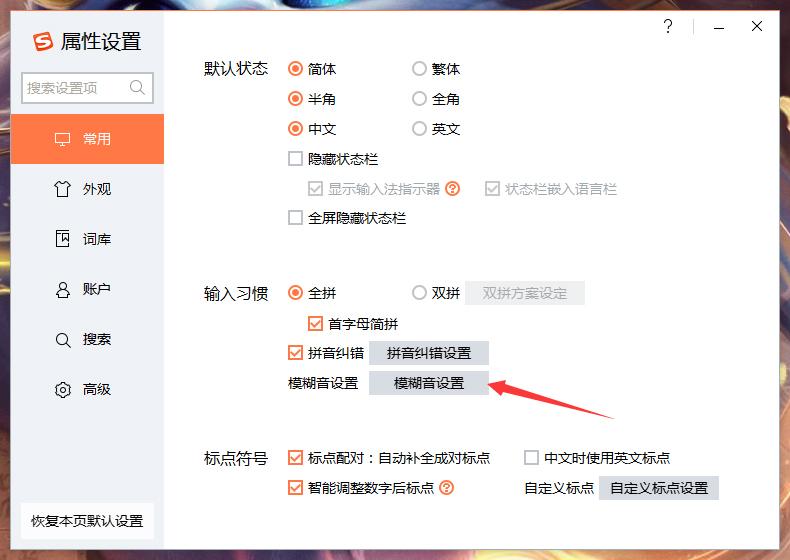This screenshot has width=790, height=560.
Task: Click the Sogou logo icon
Action: pyautogui.click(x=43, y=41)
